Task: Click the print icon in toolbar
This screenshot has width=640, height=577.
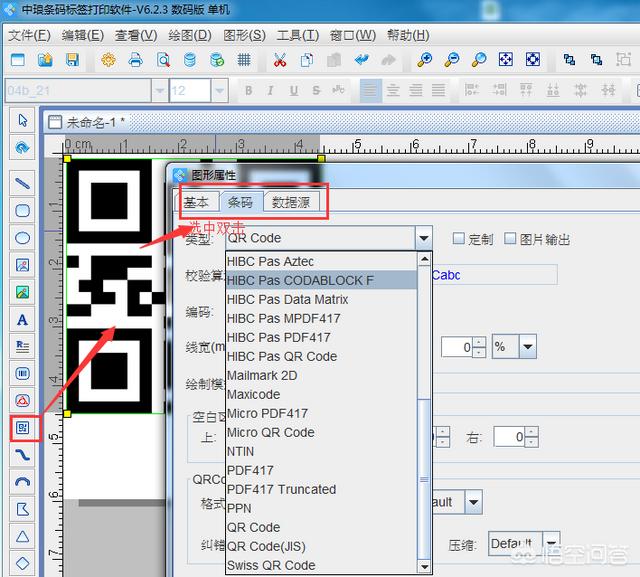Action: (x=135, y=61)
